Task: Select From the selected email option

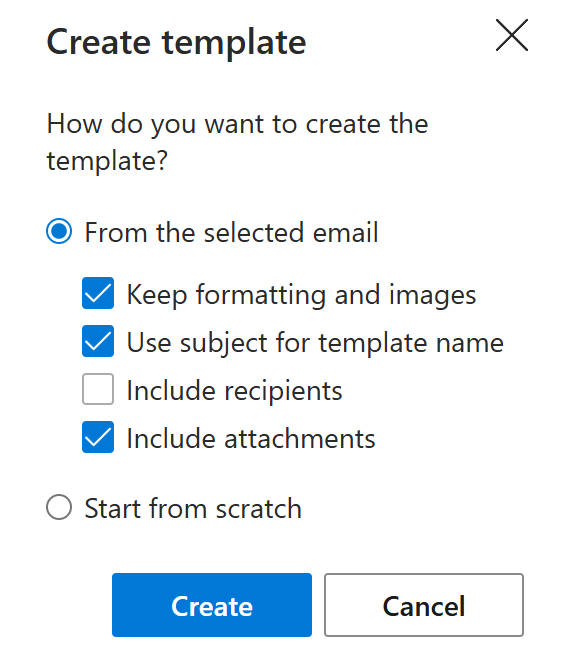Action: click(59, 231)
